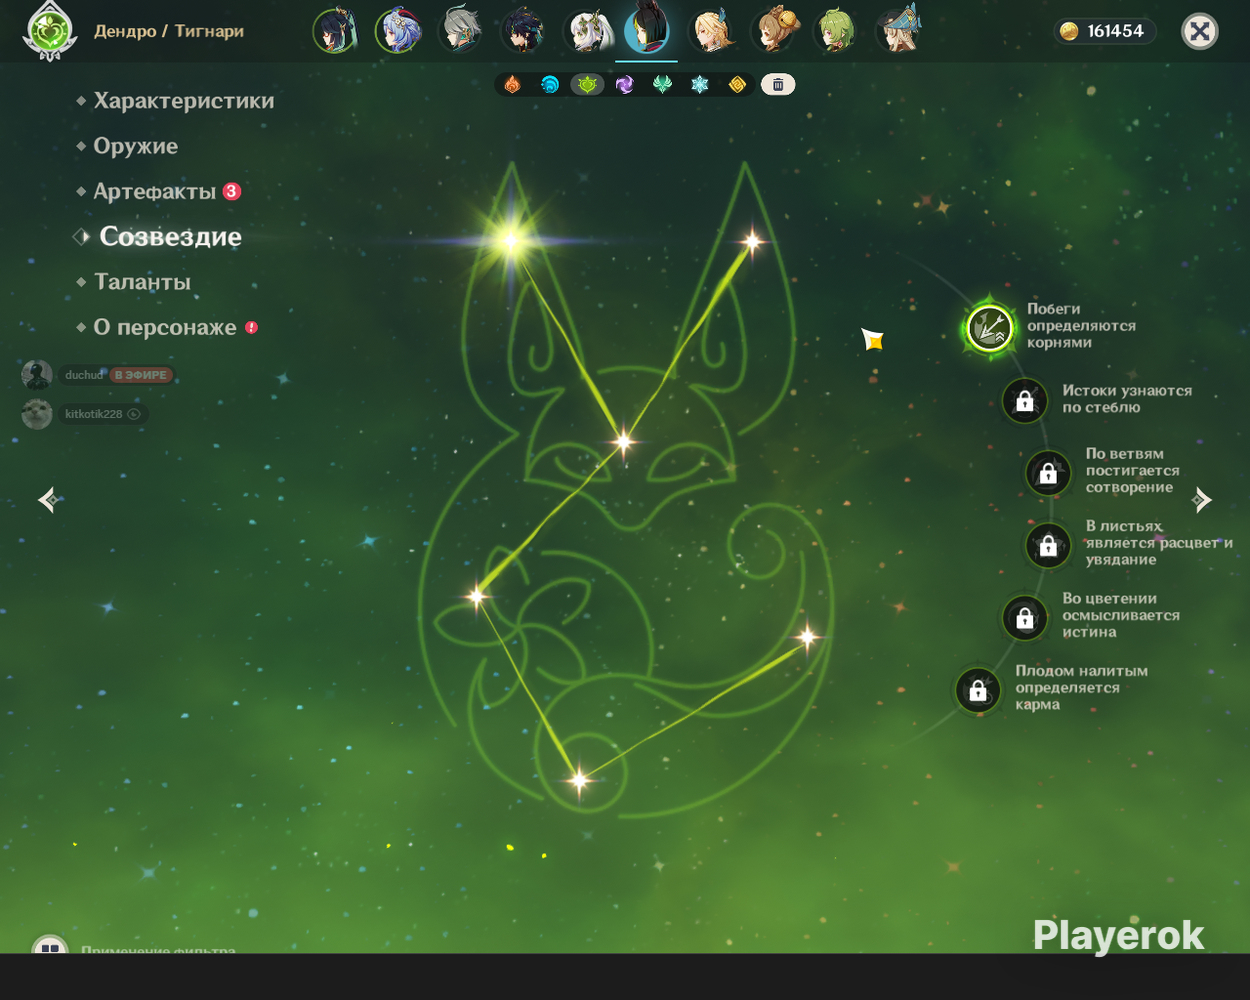Filter characters by Hydro element
Screen dimensions: 1250x1000
(549, 85)
